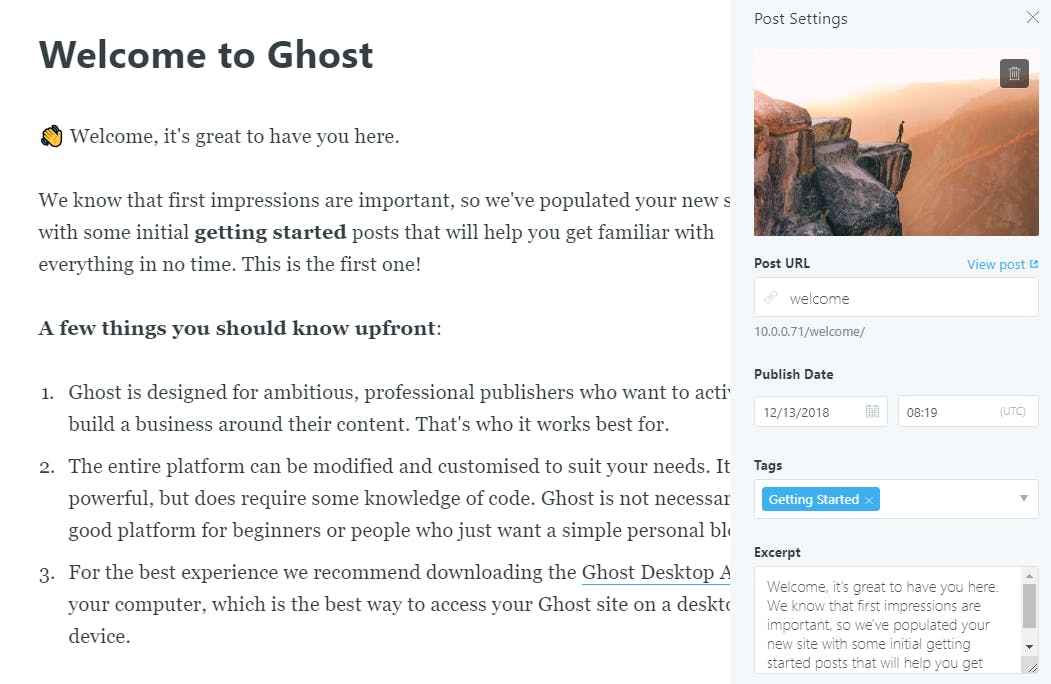This screenshot has width=1051, height=684.
Task: Delete the post feature image with trash icon
Action: 1014,73
